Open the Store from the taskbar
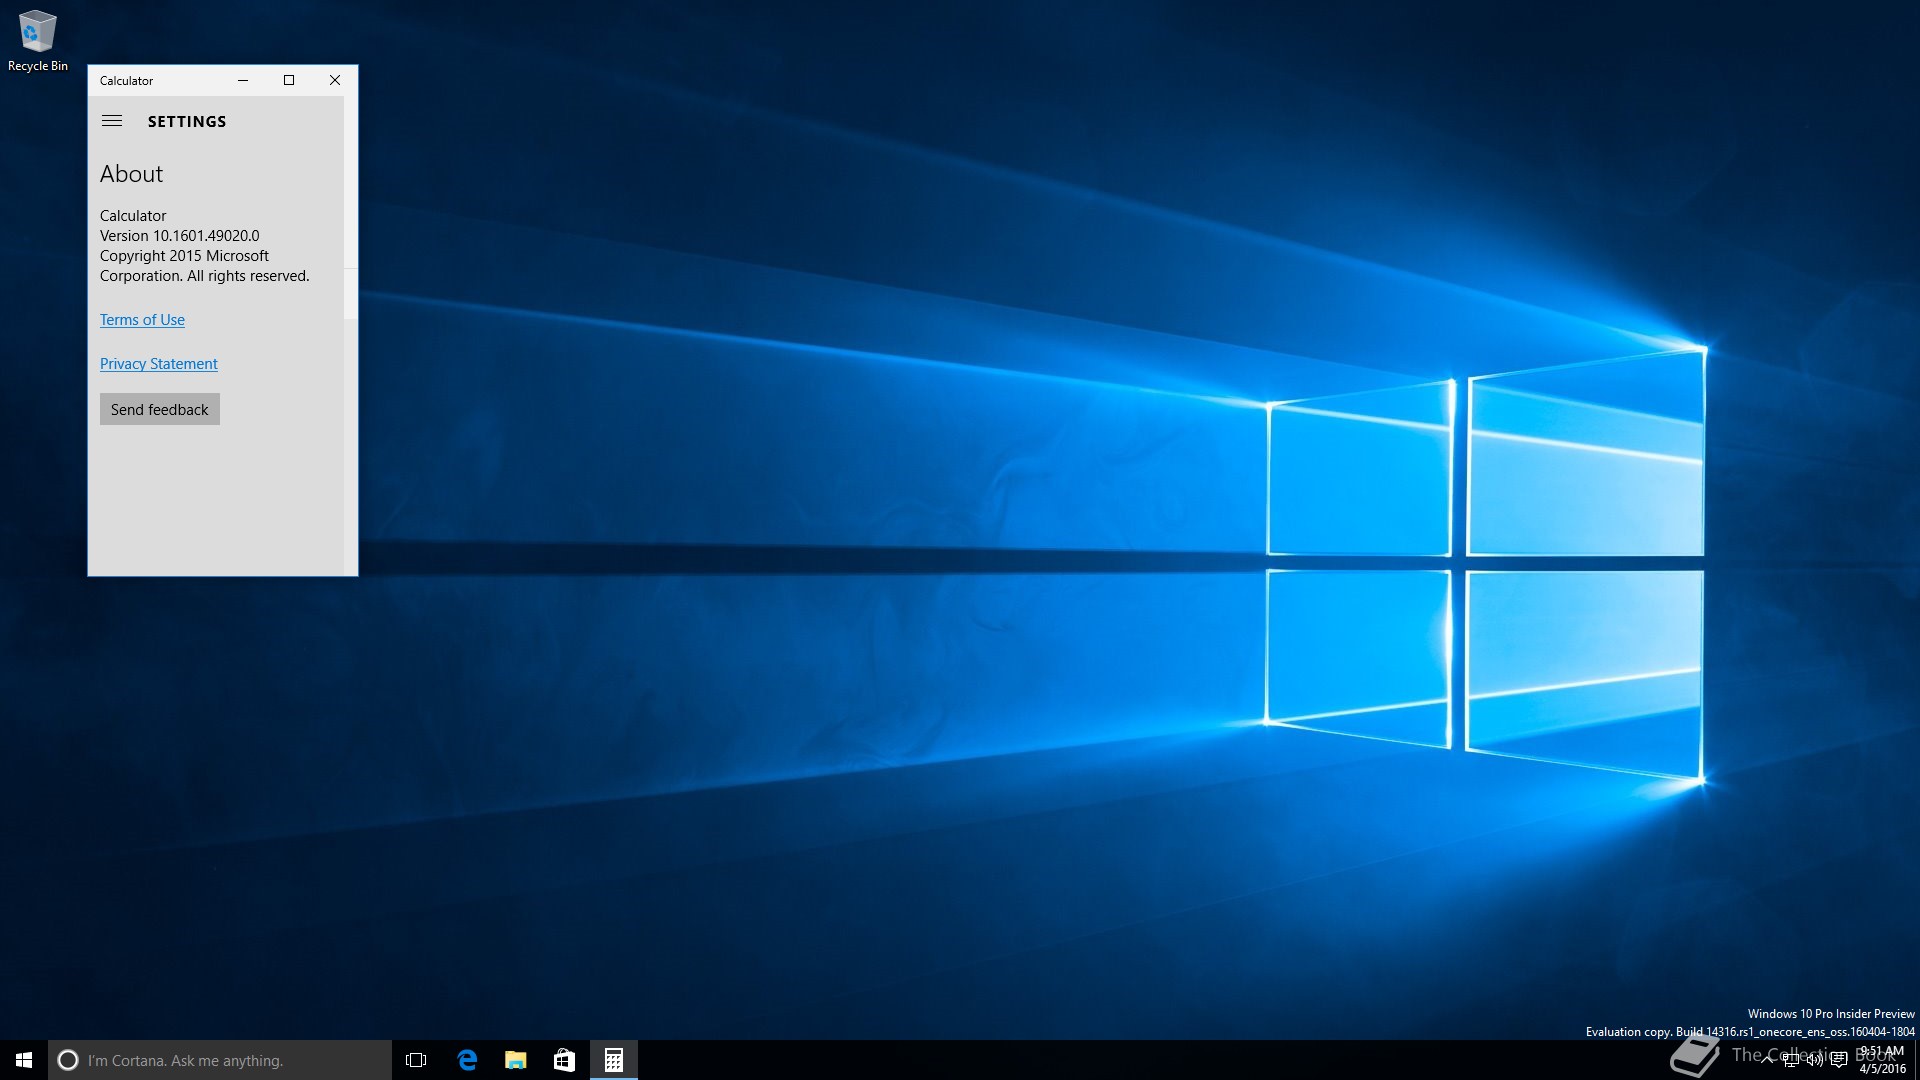The width and height of the screenshot is (1920, 1080). tap(564, 1060)
